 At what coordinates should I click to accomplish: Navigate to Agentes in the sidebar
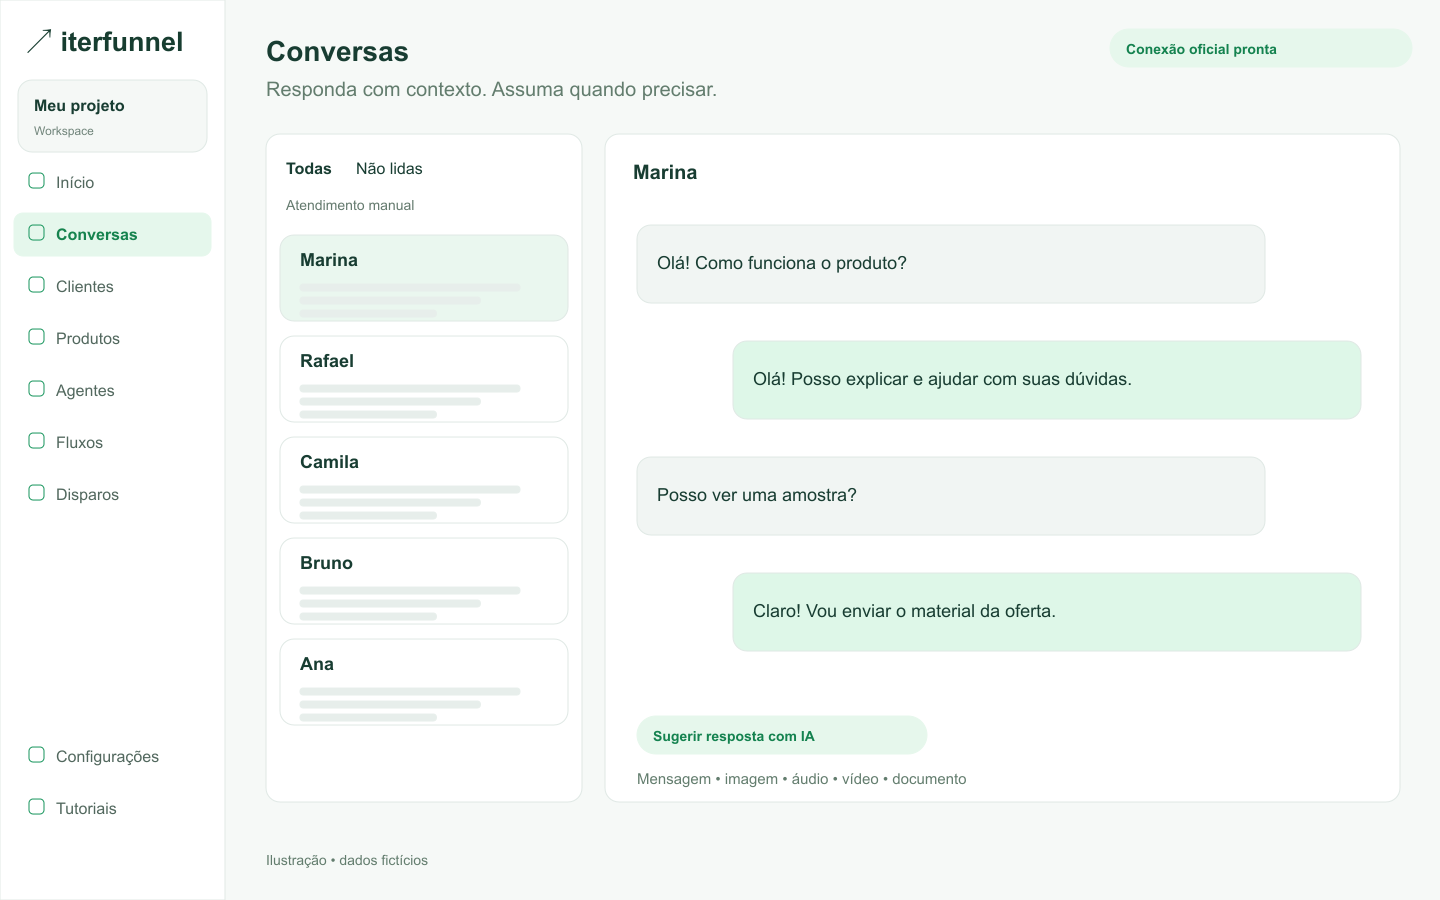click(x=112, y=390)
